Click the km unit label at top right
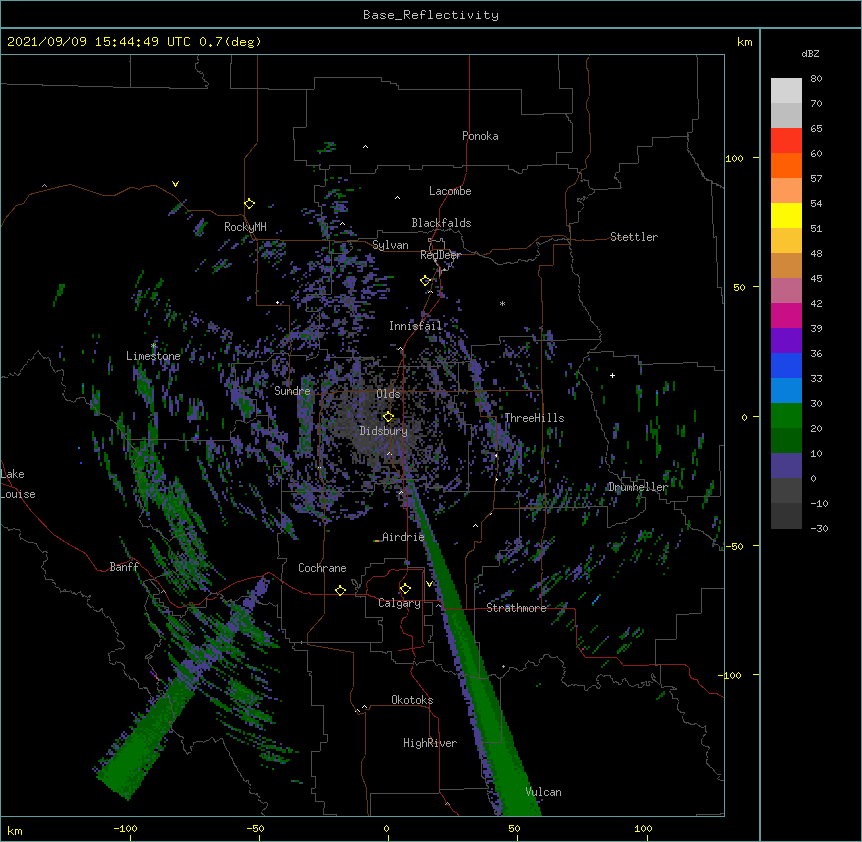Image resolution: width=862 pixels, height=842 pixels. coord(745,42)
